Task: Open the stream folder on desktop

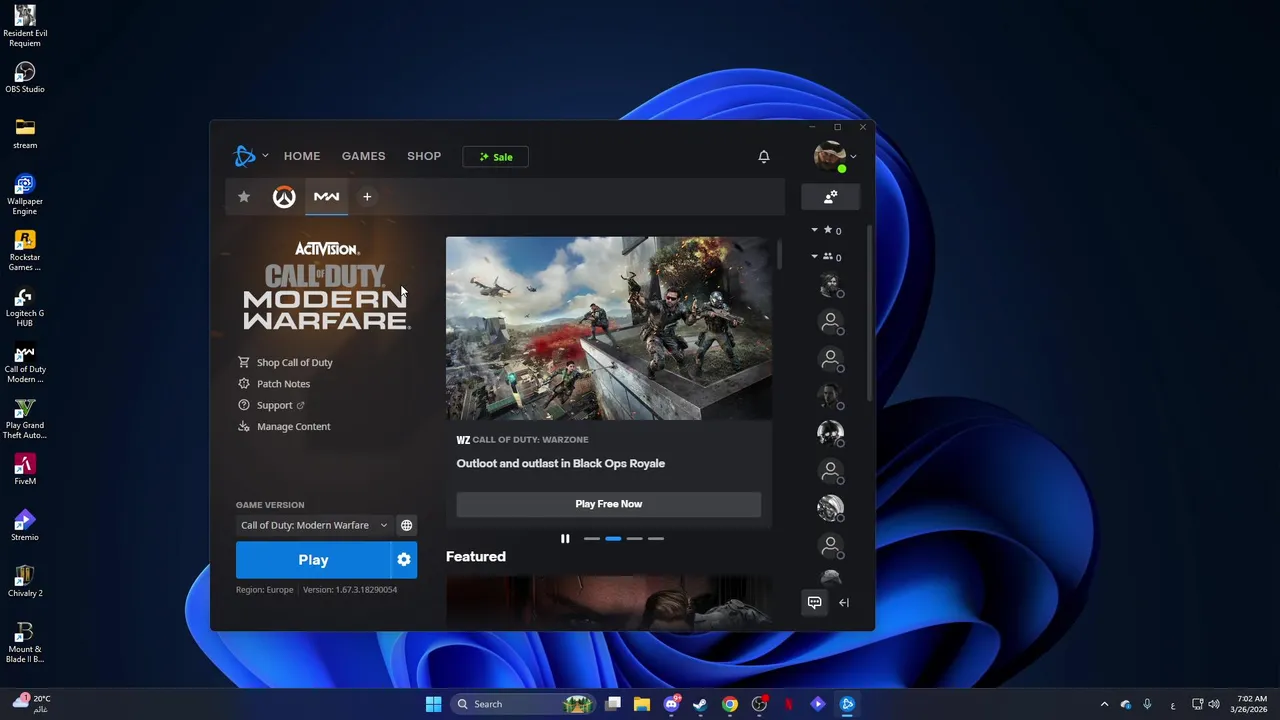Action: coord(25,132)
